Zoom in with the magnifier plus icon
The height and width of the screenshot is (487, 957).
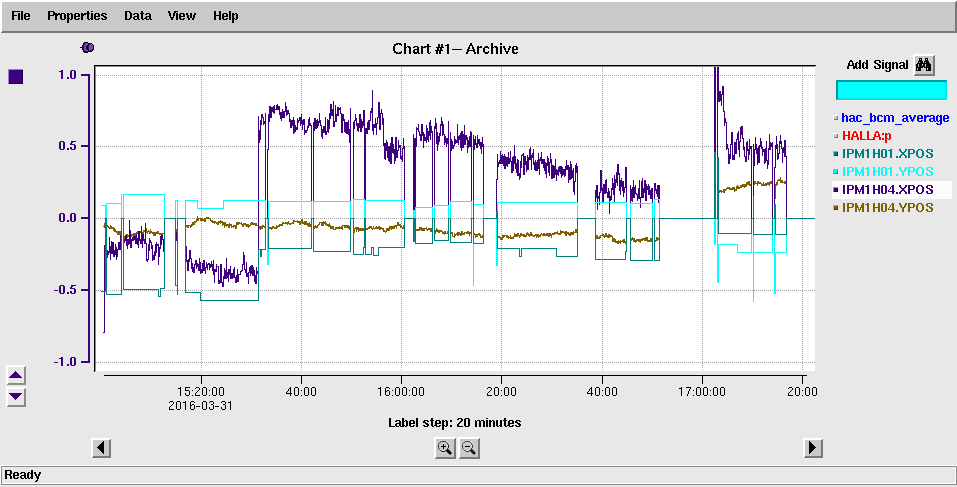coord(445,448)
